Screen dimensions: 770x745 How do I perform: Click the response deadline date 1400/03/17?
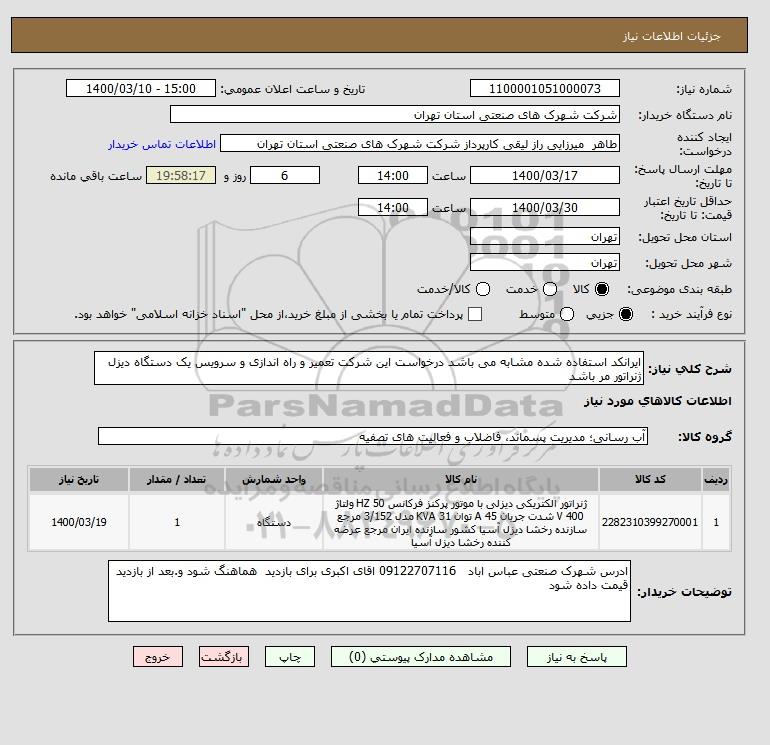tap(545, 175)
